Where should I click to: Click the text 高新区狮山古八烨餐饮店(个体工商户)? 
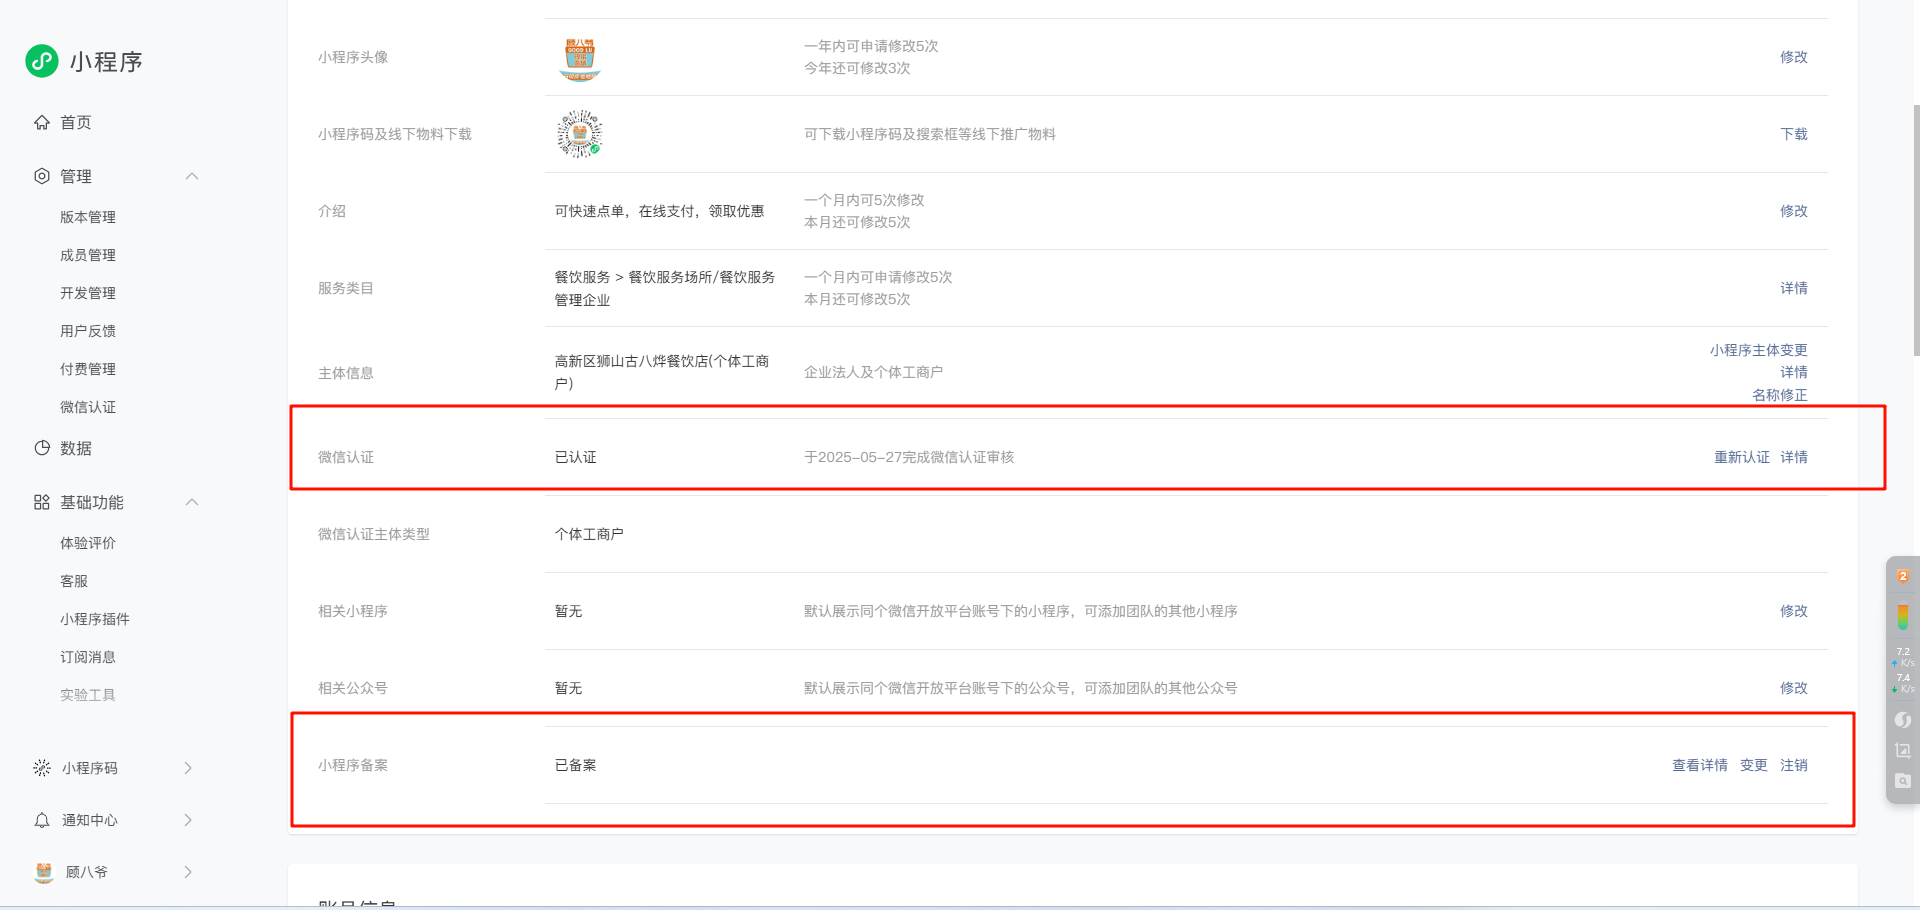tap(662, 372)
